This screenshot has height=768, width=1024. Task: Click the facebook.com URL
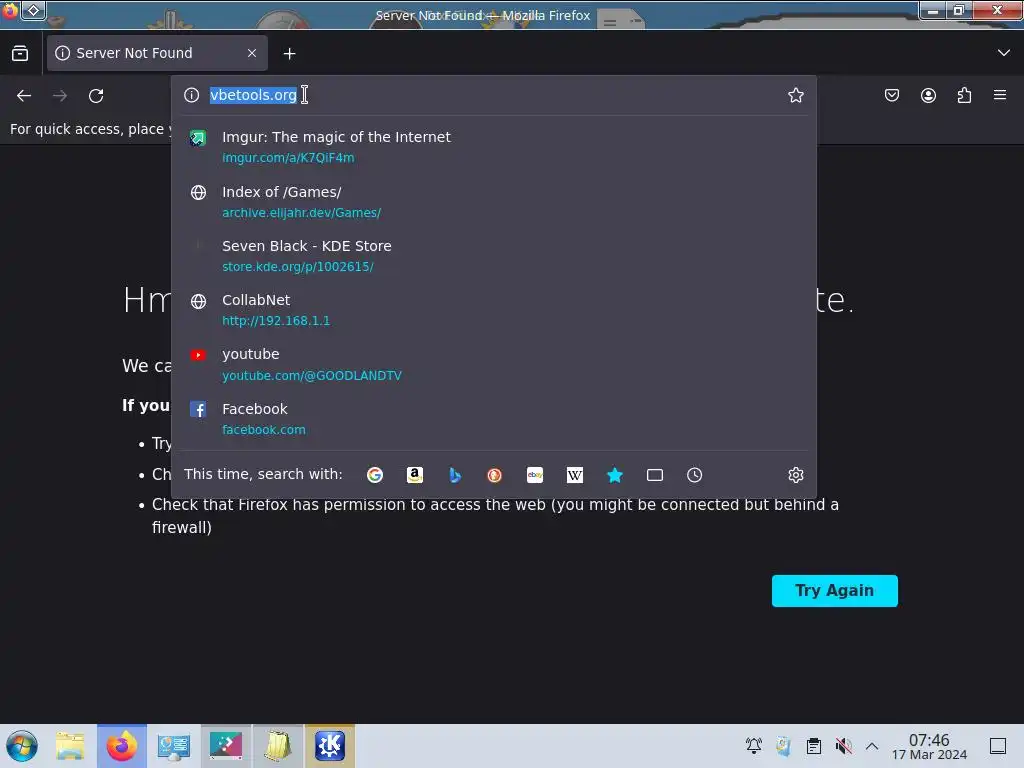(x=264, y=430)
